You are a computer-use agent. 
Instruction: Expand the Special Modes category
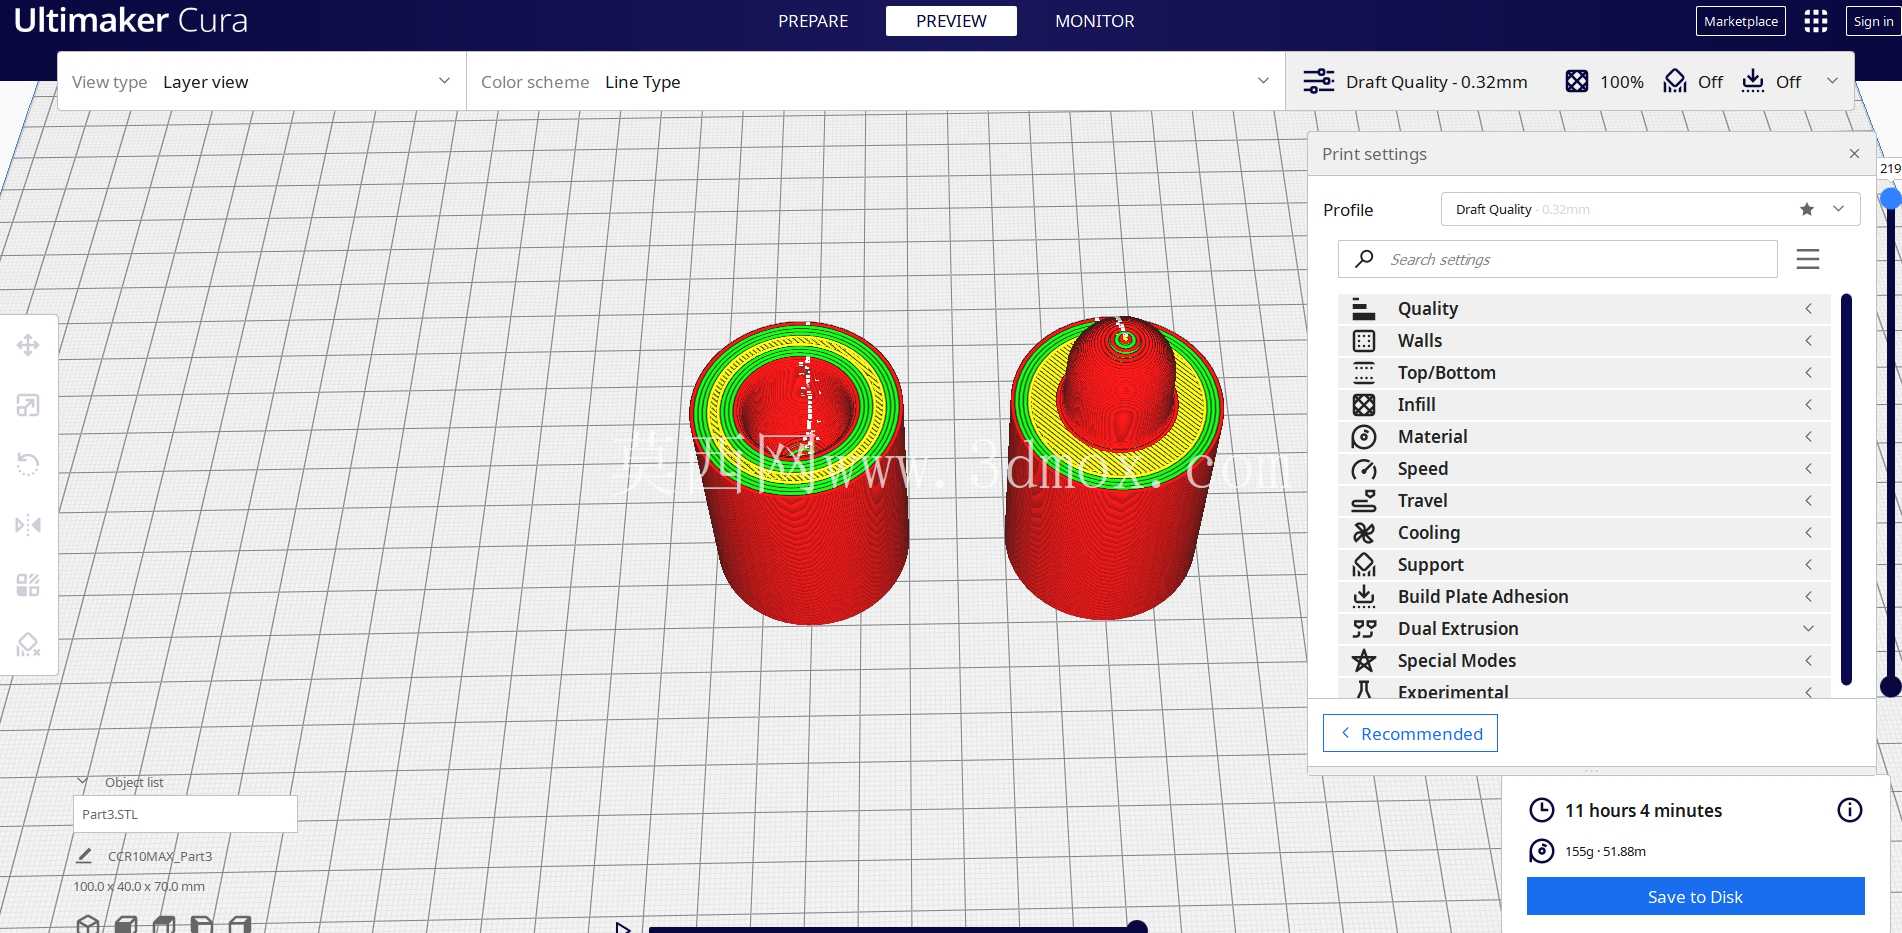coord(1584,661)
